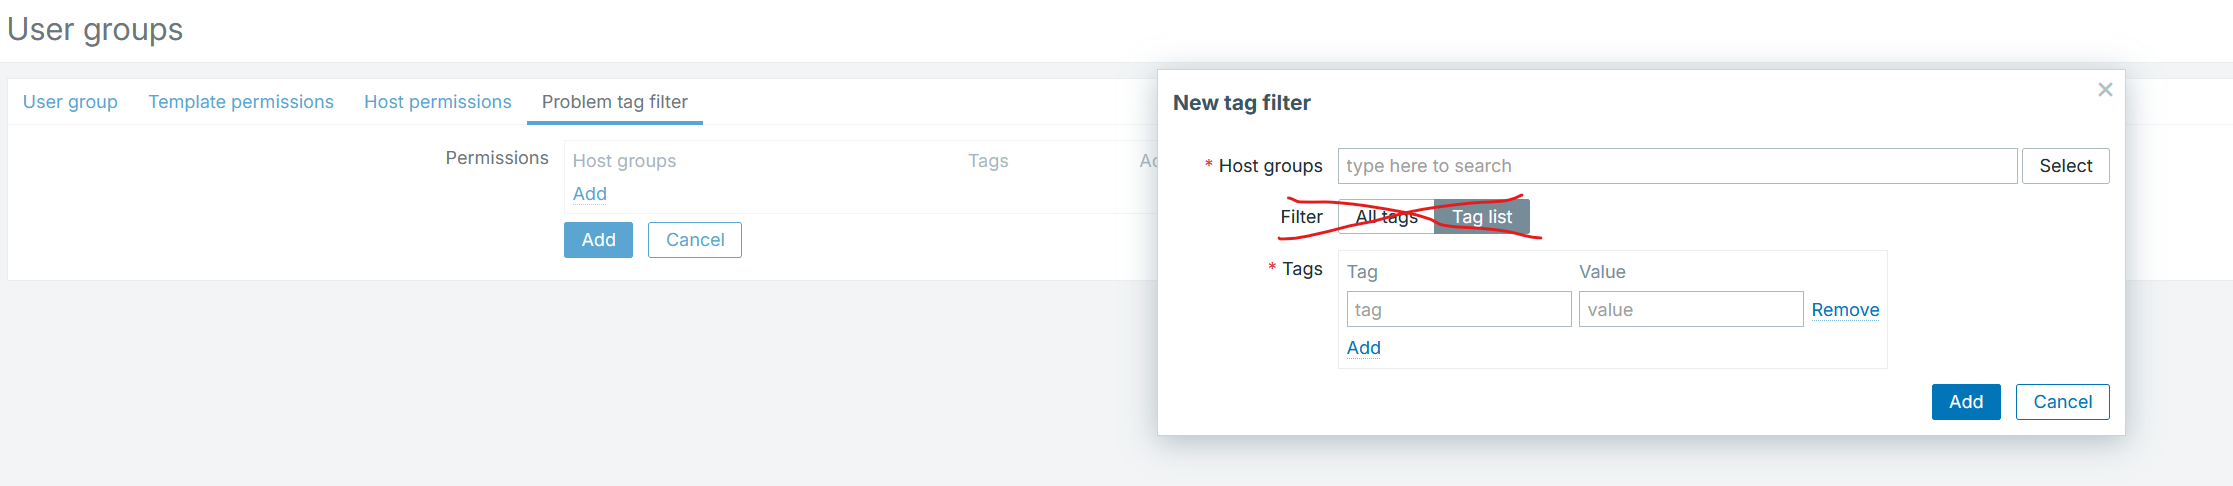Cancel the New tag filter dialog
Image resolution: width=2233 pixels, height=486 pixels.
pyautogui.click(x=2062, y=402)
